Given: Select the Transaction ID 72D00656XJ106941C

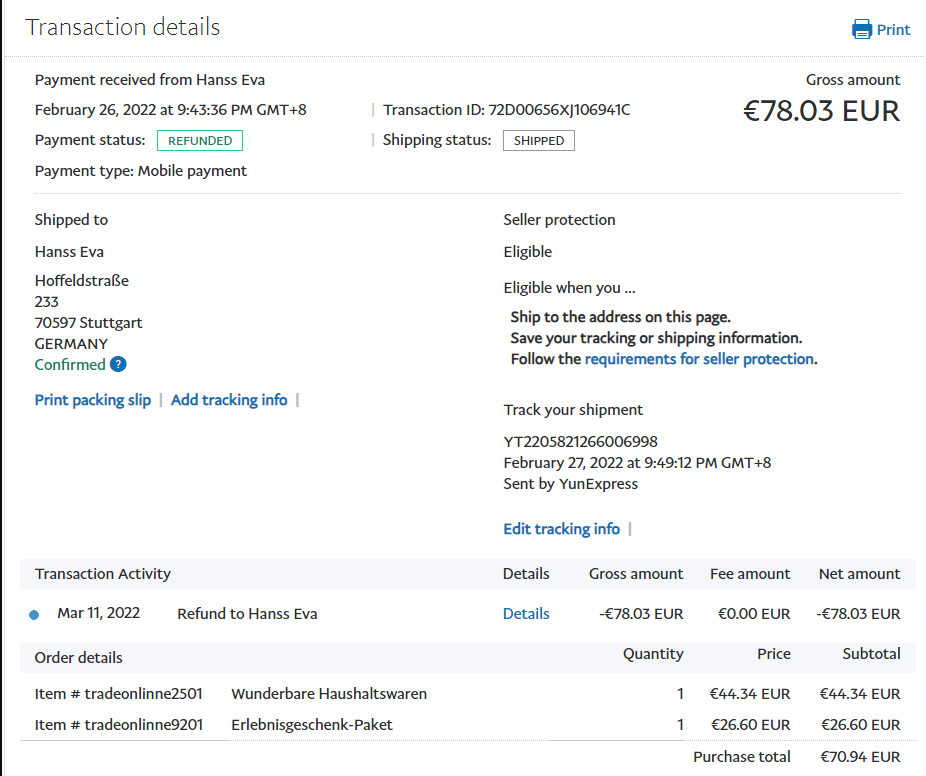Looking at the screenshot, I should click(559, 110).
